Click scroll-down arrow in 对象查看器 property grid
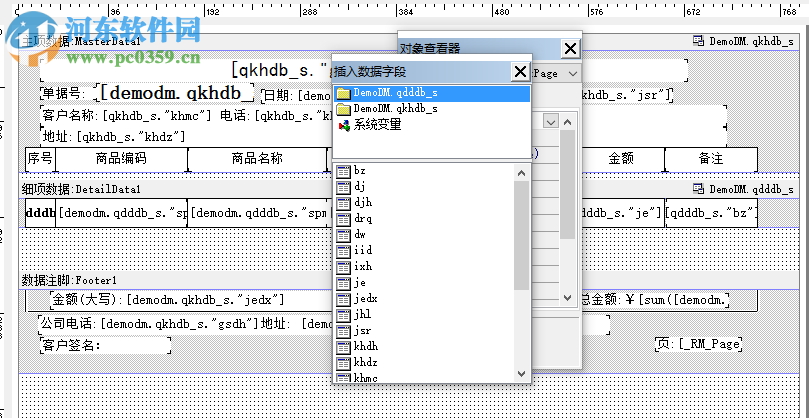This screenshot has width=809, height=418. 568,298
